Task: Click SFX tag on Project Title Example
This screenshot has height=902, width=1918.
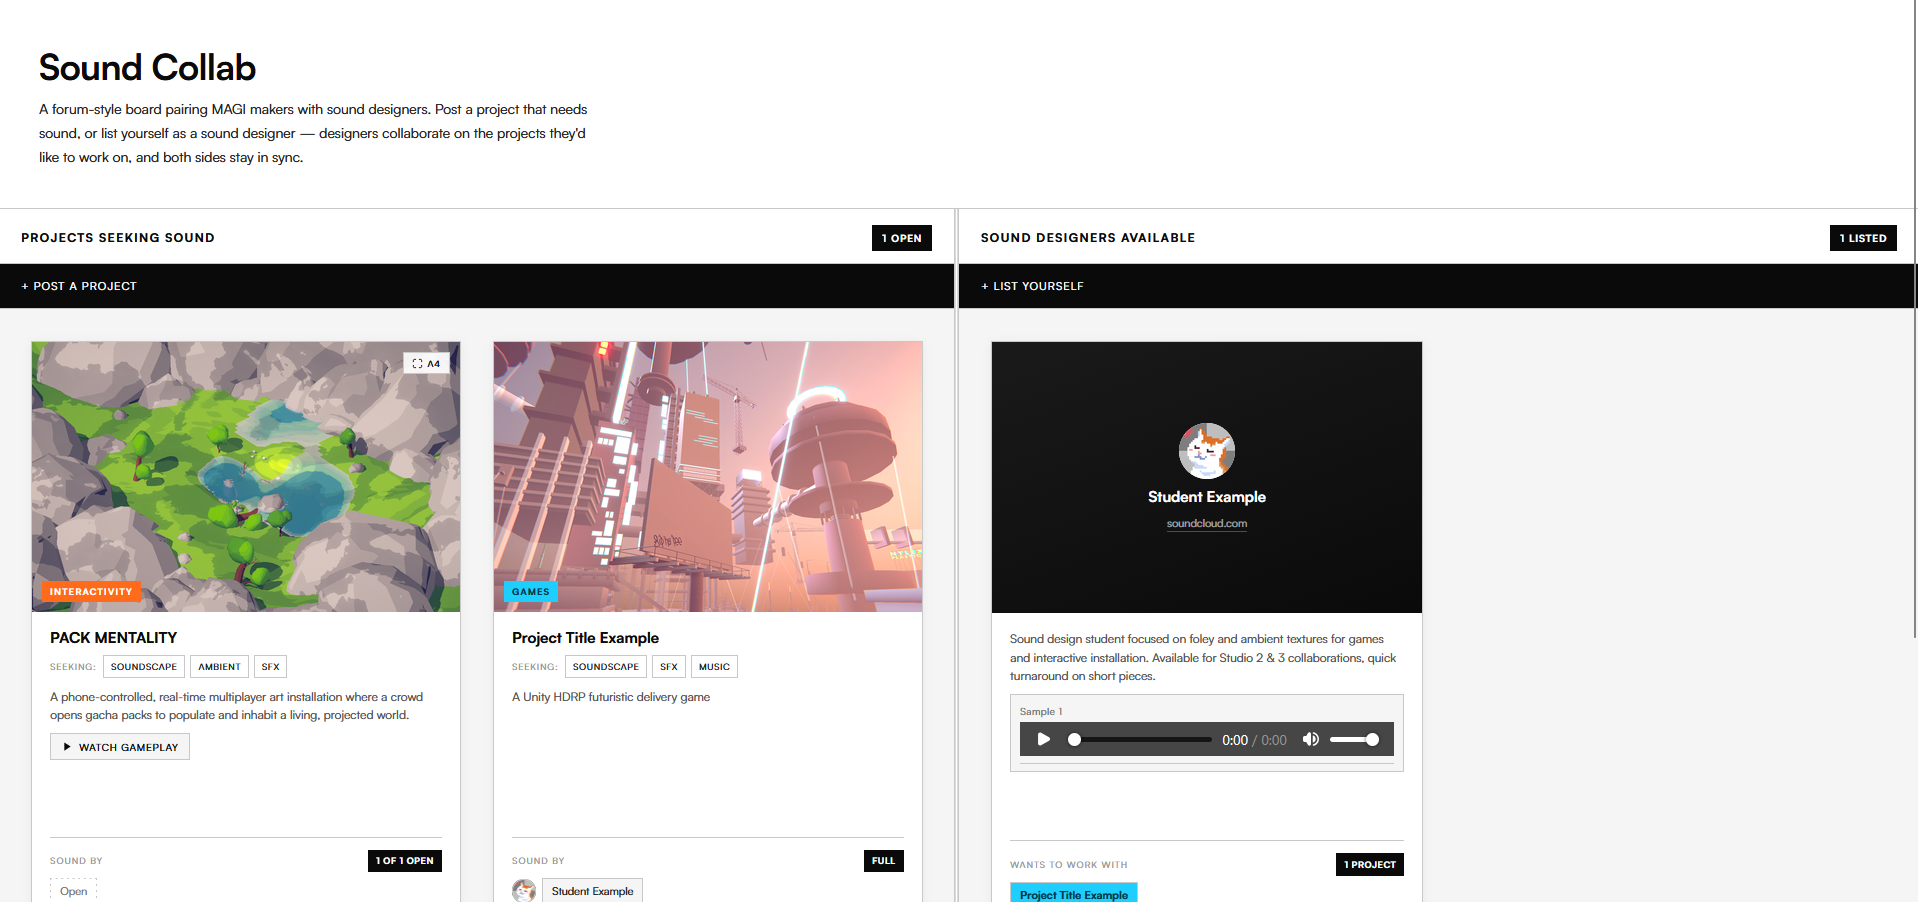Action: pyautogui.click(x=669, y=667)
